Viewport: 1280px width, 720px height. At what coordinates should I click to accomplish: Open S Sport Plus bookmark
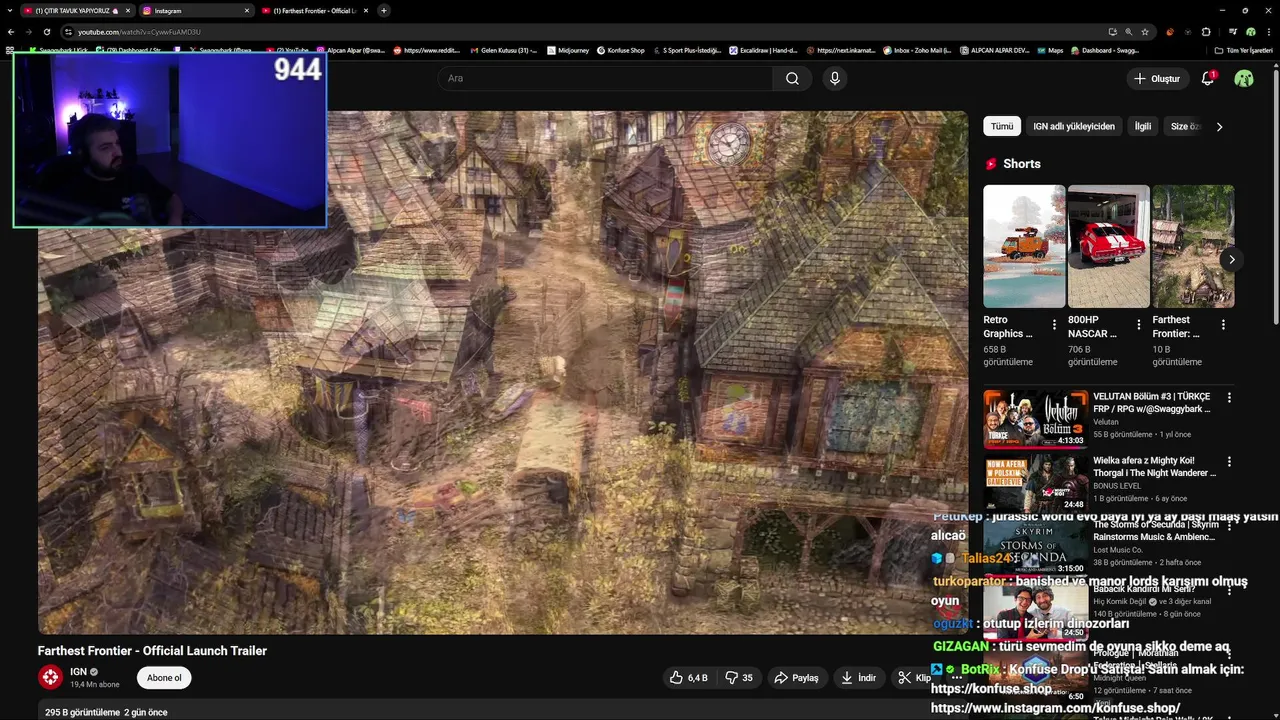coord(687,50)
